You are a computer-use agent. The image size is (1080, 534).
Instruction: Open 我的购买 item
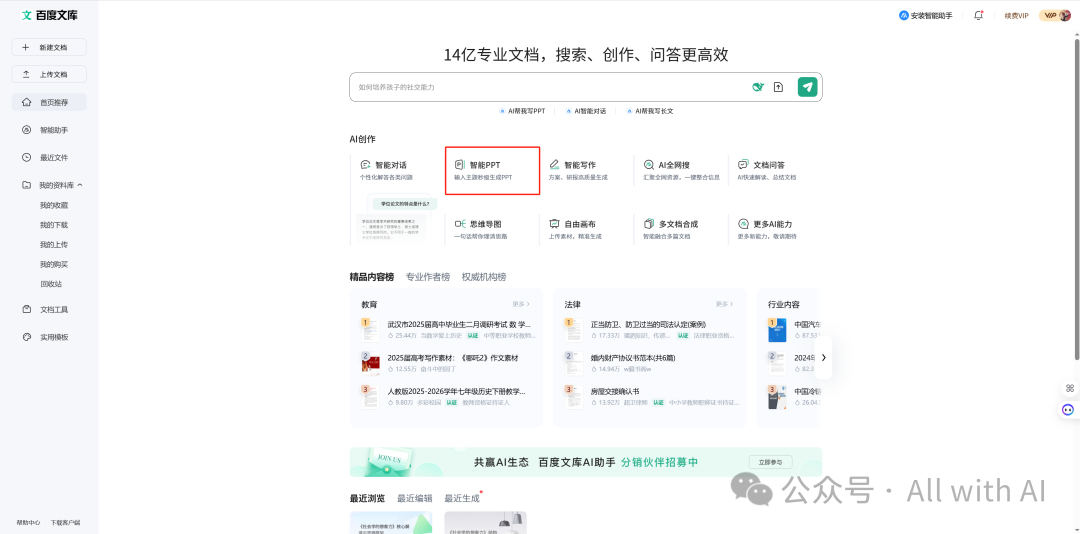pyautogui.click(x=54, y=264)
